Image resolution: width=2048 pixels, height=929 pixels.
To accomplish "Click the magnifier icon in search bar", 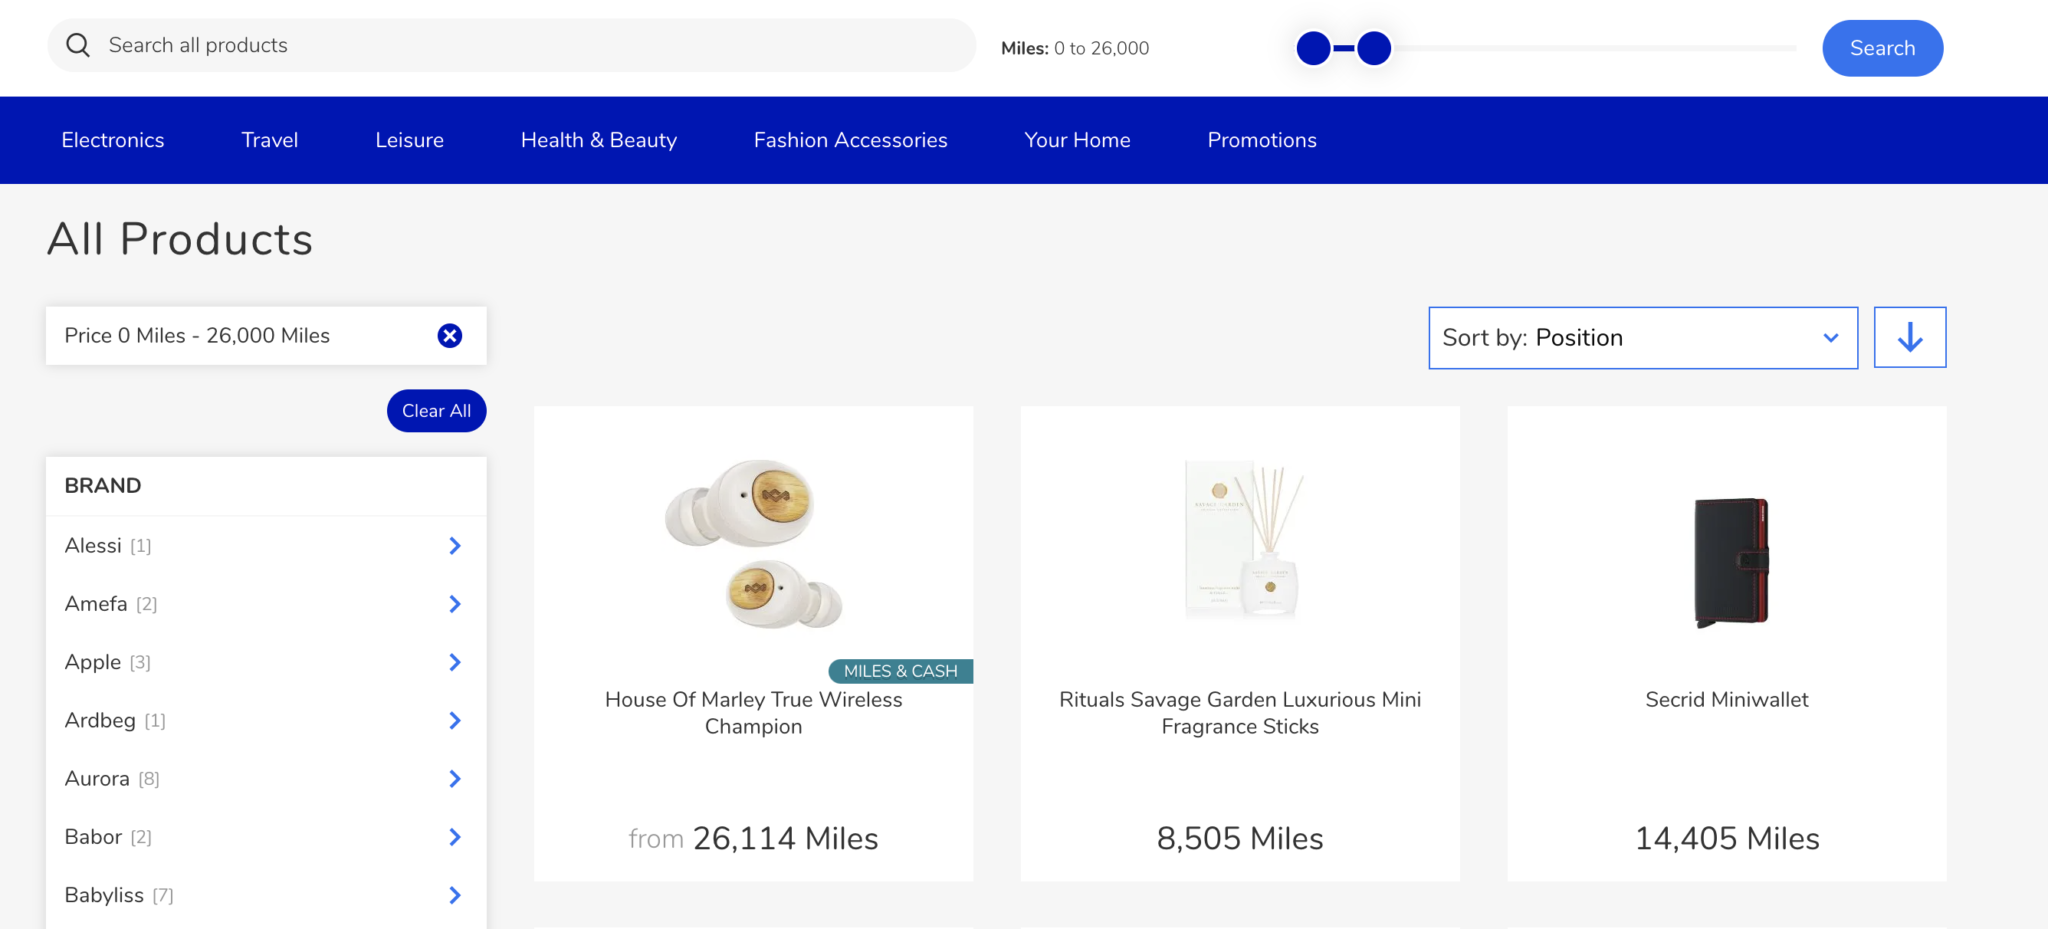I will [78, 45].
